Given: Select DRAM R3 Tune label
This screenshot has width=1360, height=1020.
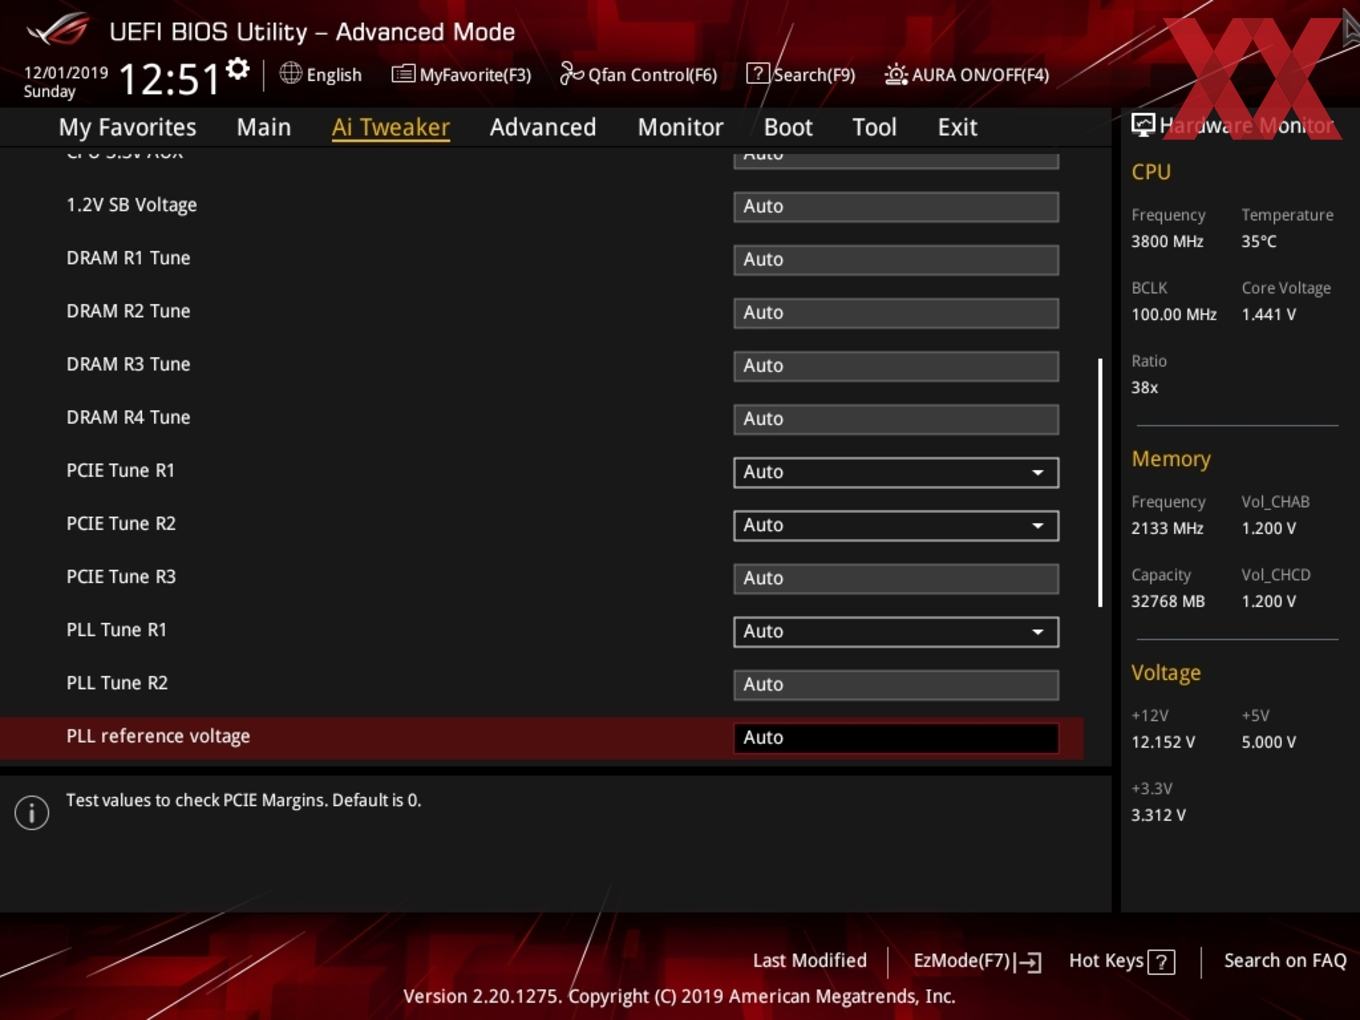Looking at the screenshot, I should tap(128, 364).
